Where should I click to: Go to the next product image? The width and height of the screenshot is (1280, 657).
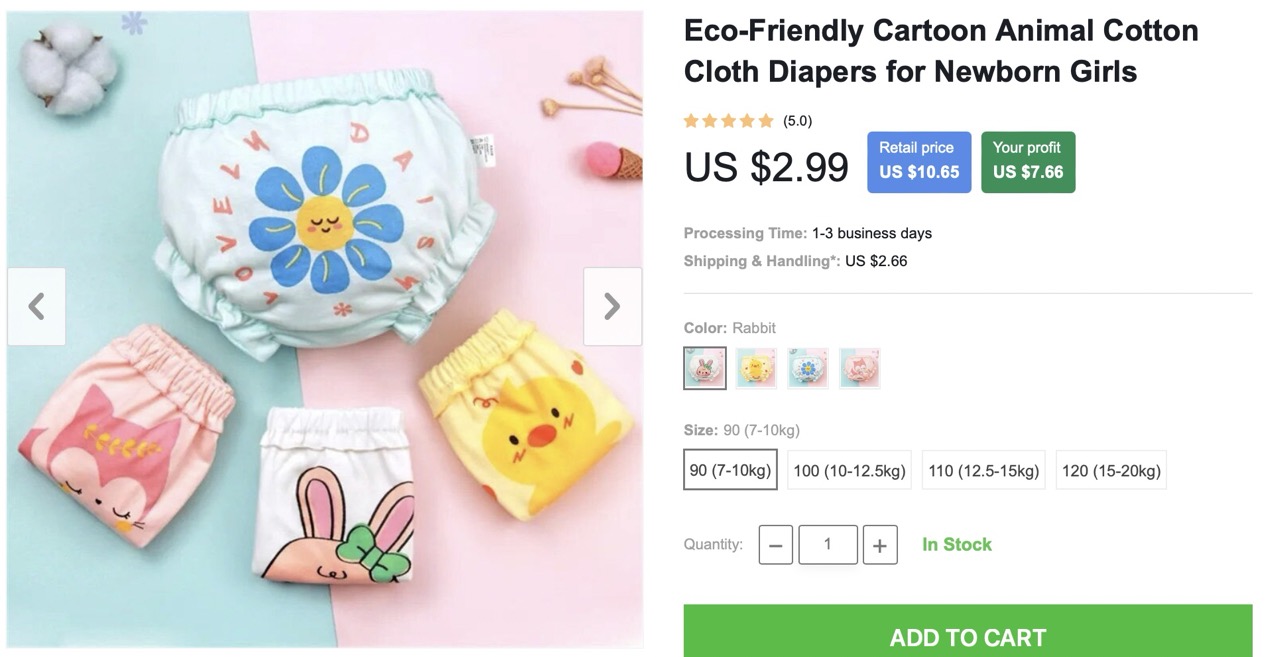point(612,306)
